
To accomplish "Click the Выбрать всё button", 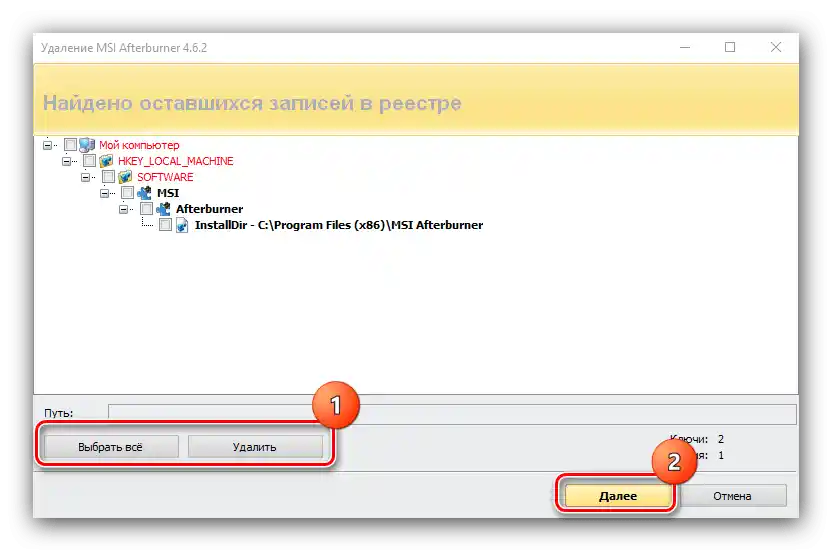I will coord(111,447).
